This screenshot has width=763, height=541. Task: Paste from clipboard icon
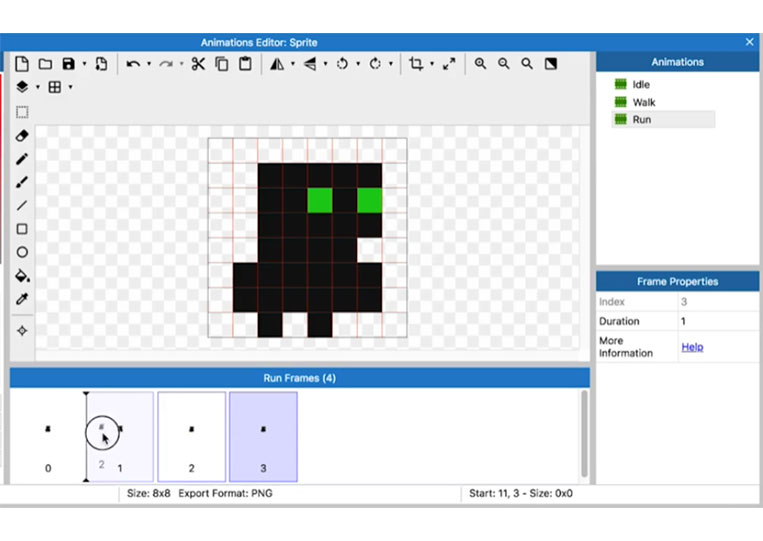pos(245,64)
